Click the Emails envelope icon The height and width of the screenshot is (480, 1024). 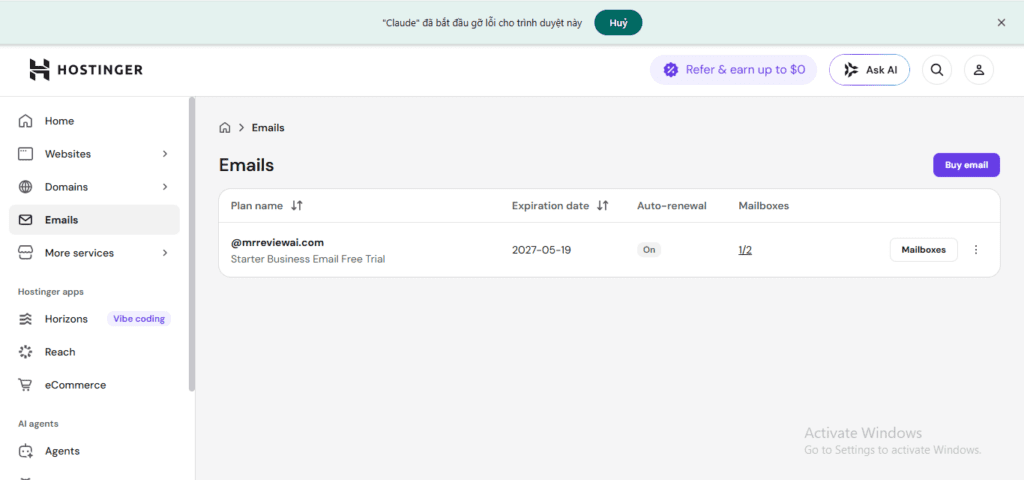(x=25, y=220)
